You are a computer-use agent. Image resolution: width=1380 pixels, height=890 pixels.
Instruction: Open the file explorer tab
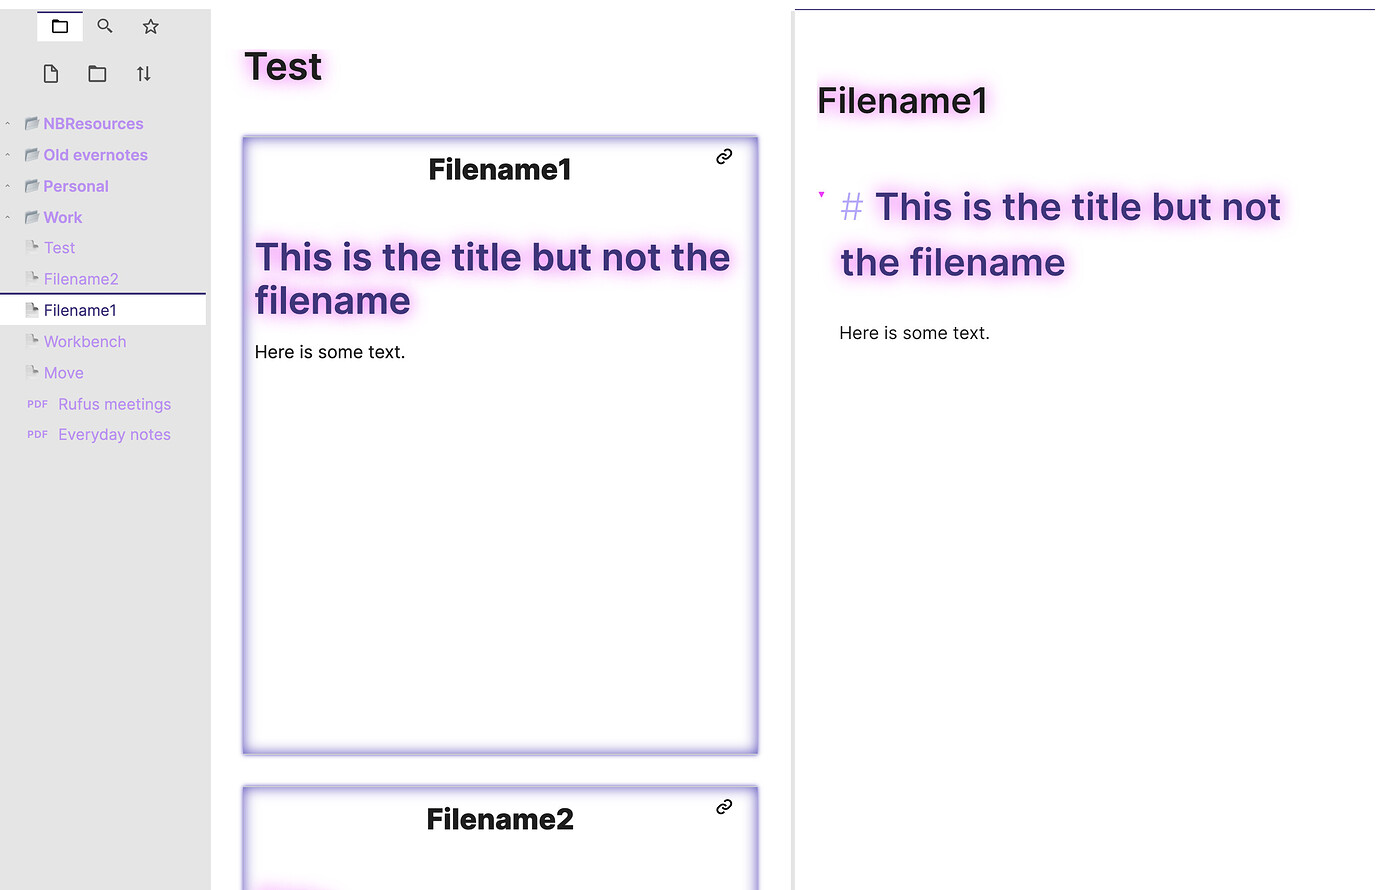pos(60,26)
